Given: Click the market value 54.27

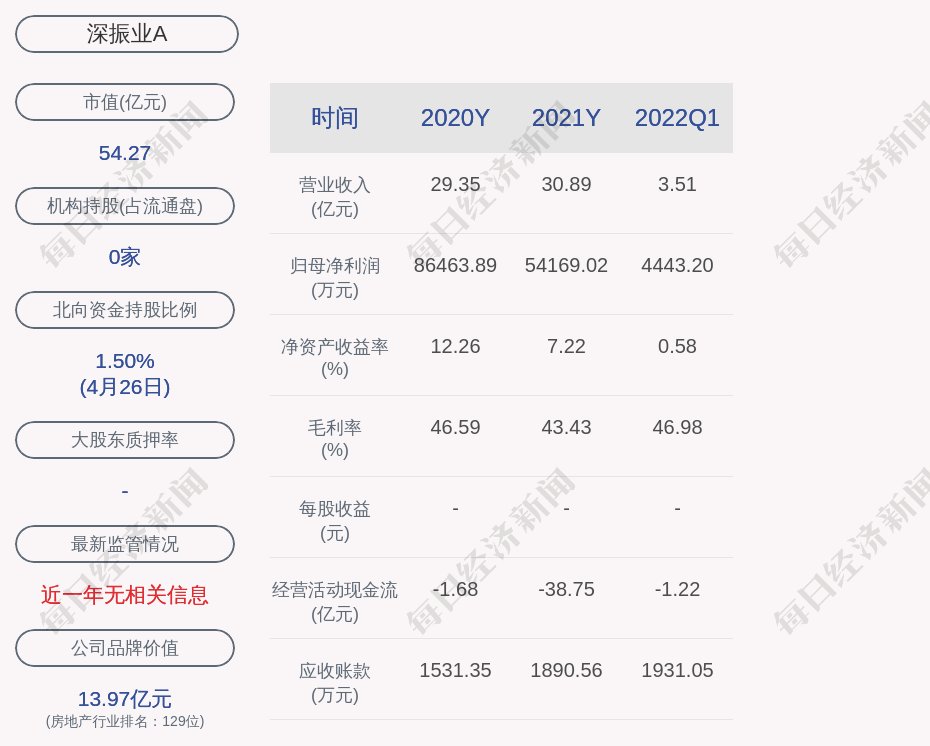Looking at the screenshot, I should [x=125, y=153].
